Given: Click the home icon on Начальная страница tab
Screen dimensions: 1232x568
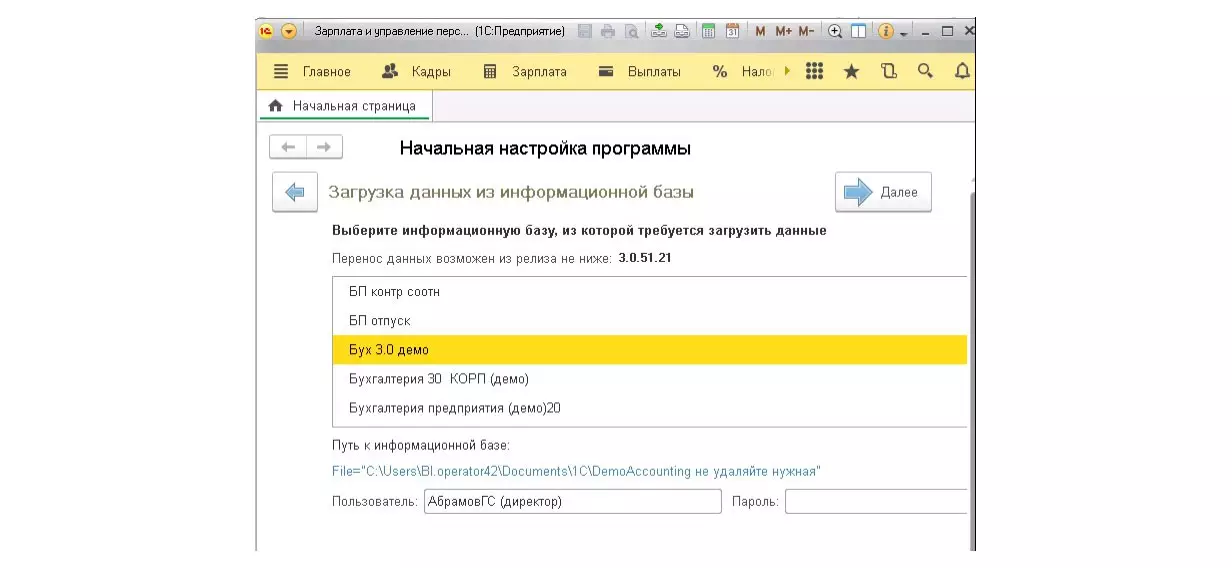Looking at the screenshot, I should (276, 105).
